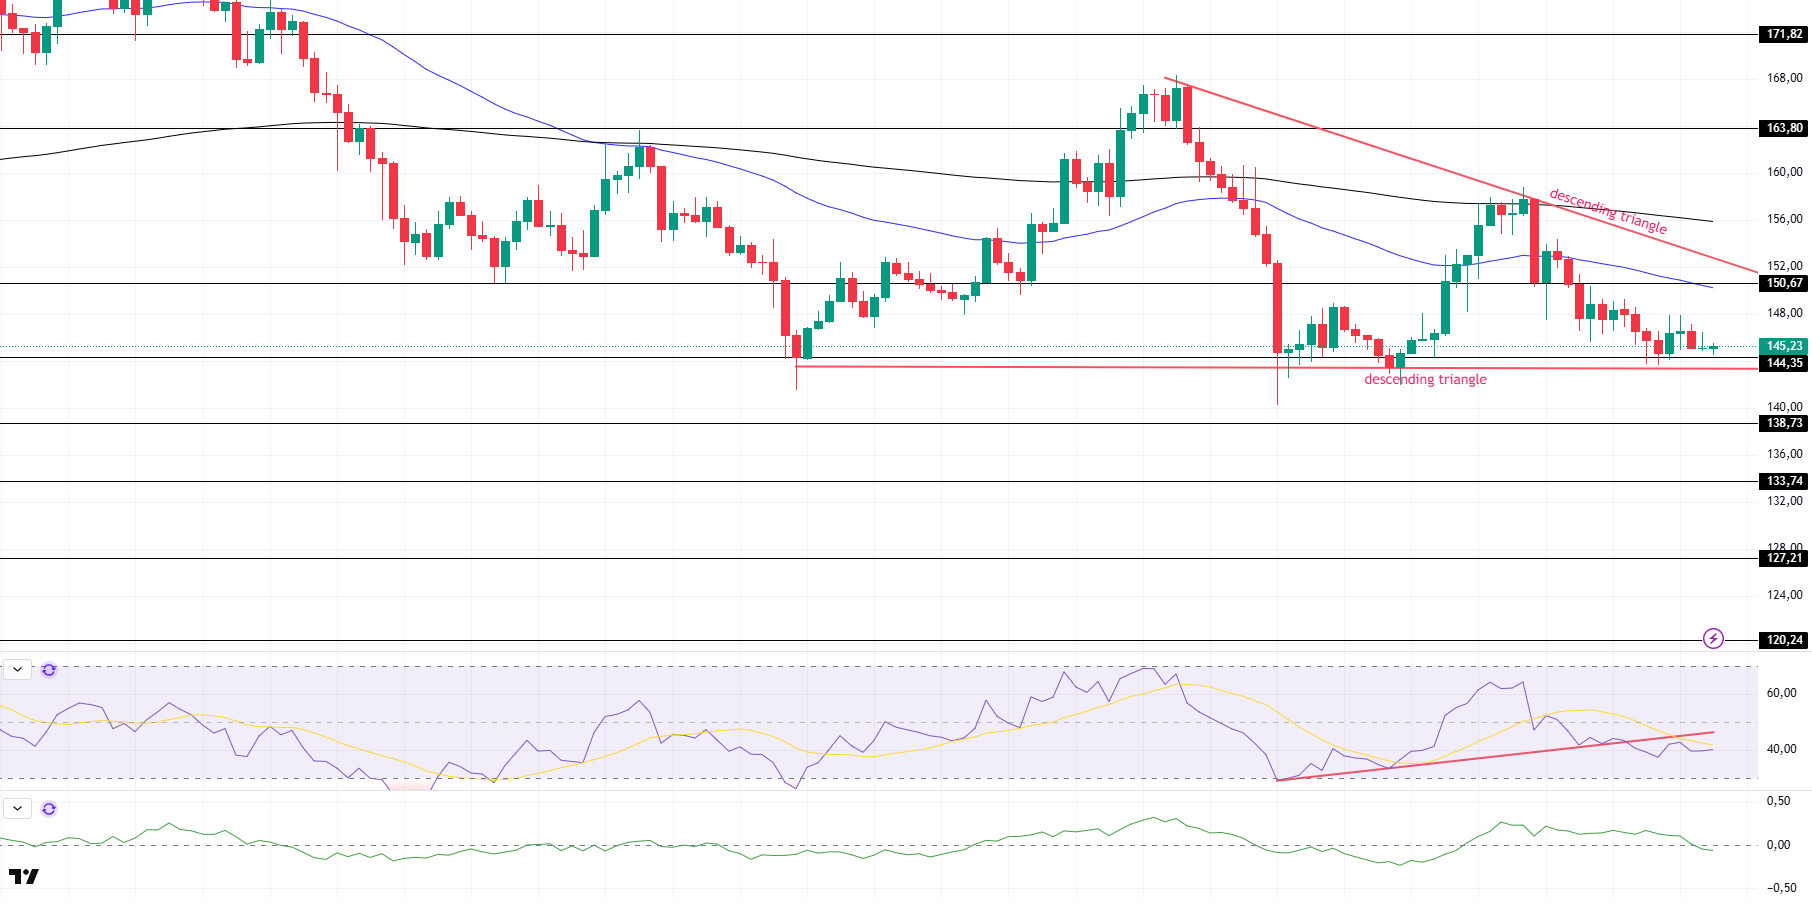Click the 0,00 value on the oscillator axis
This screenshot has width=1812, height=905.
1778,845
